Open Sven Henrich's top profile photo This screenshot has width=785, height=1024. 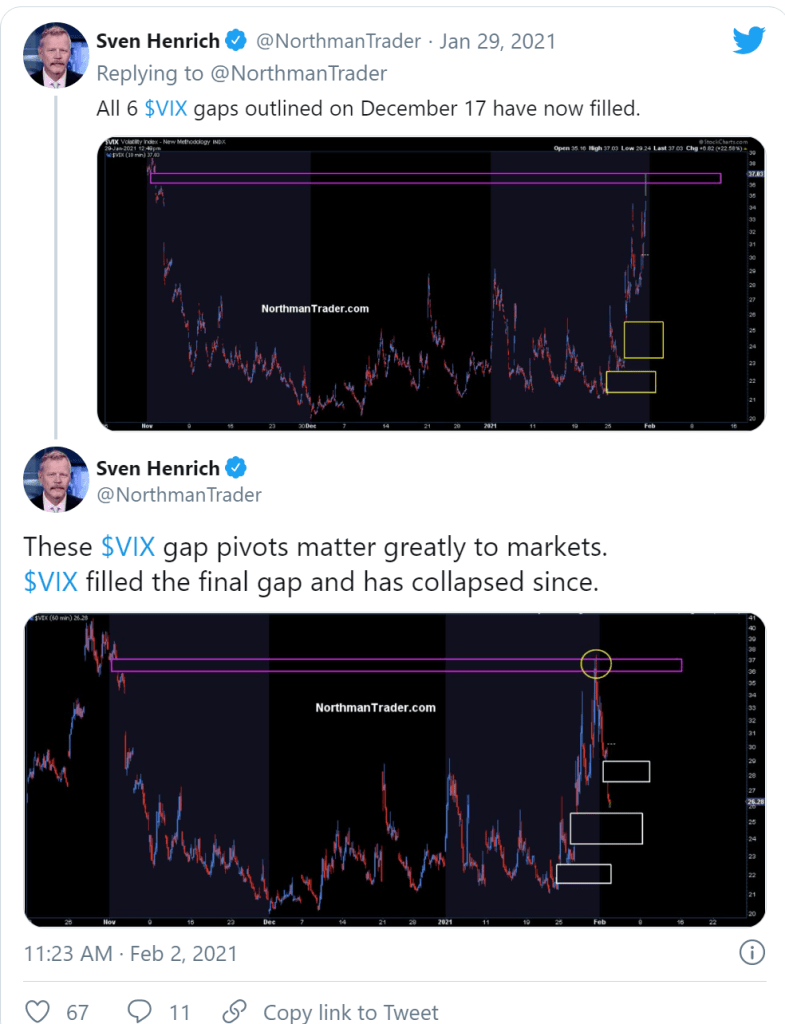[57, 54]
